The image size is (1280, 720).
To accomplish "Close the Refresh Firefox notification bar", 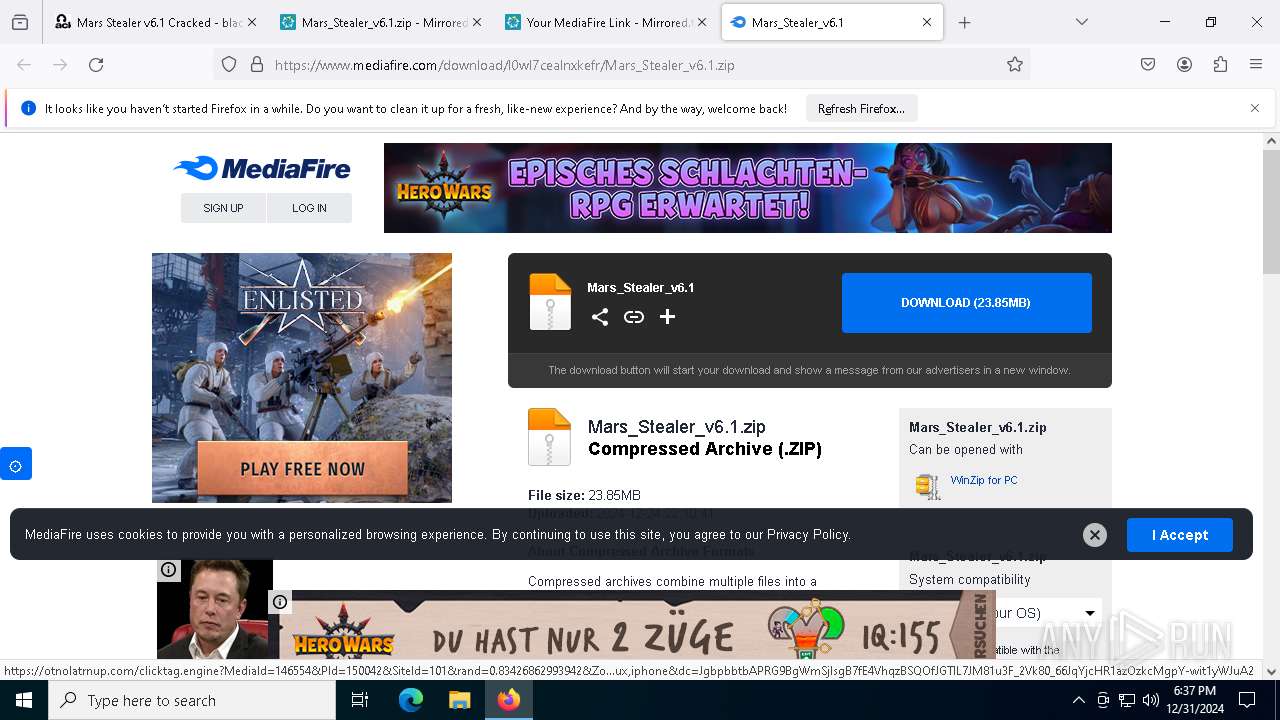I will coord(1255,108).
